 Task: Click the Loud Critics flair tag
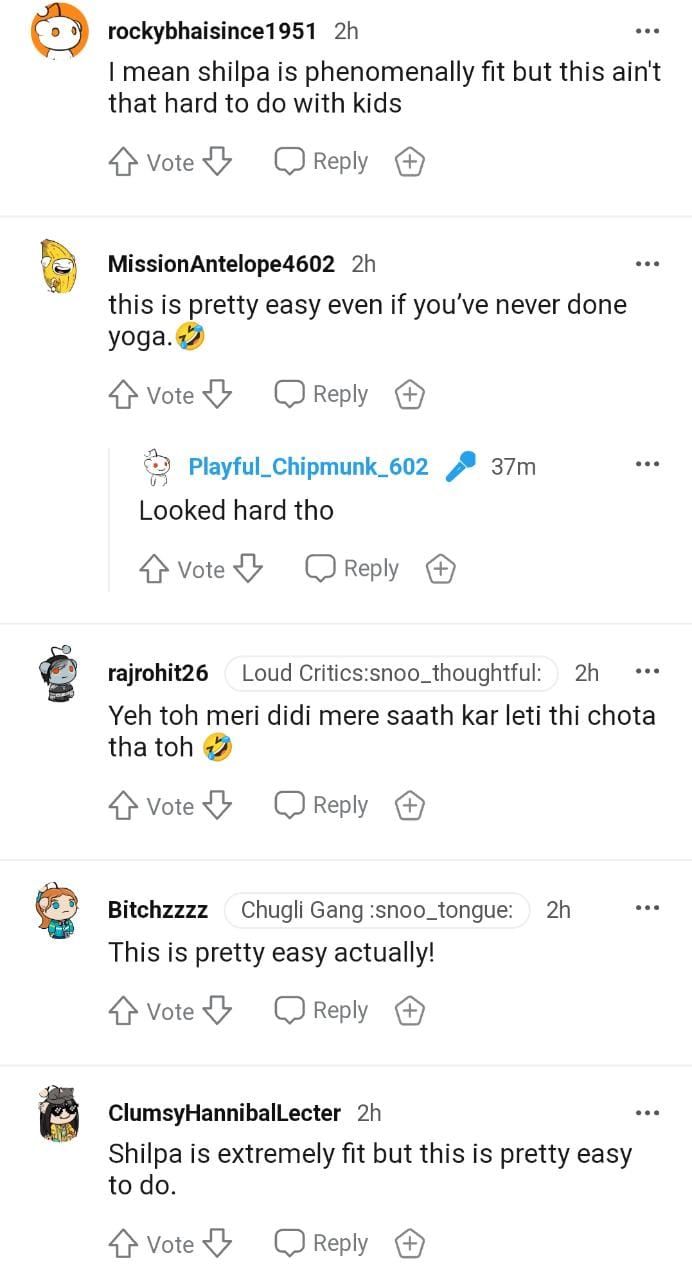click(x=391, y=673)
